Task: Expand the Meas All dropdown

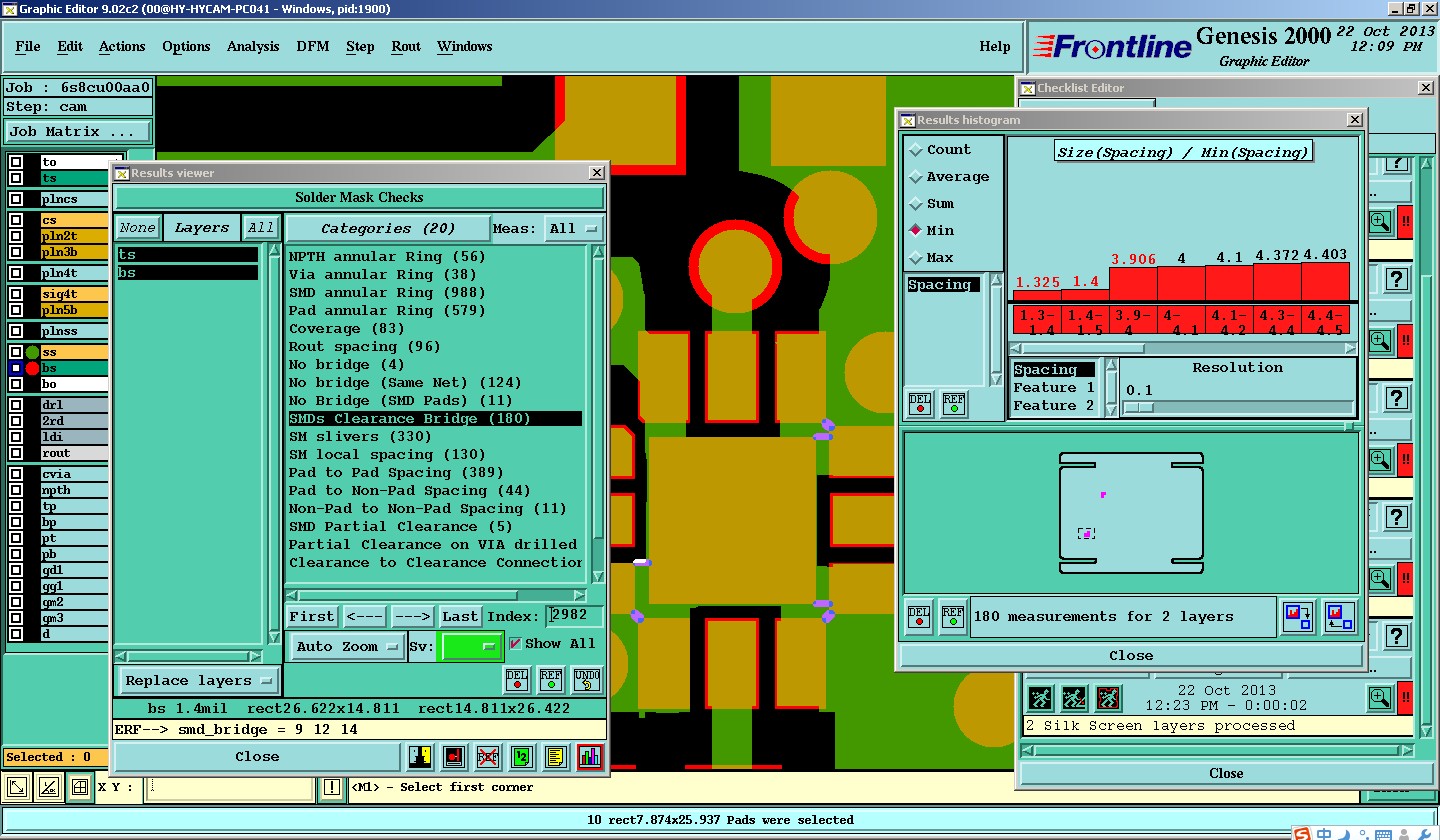Action: pyautogui.click(x=574, y=229)
